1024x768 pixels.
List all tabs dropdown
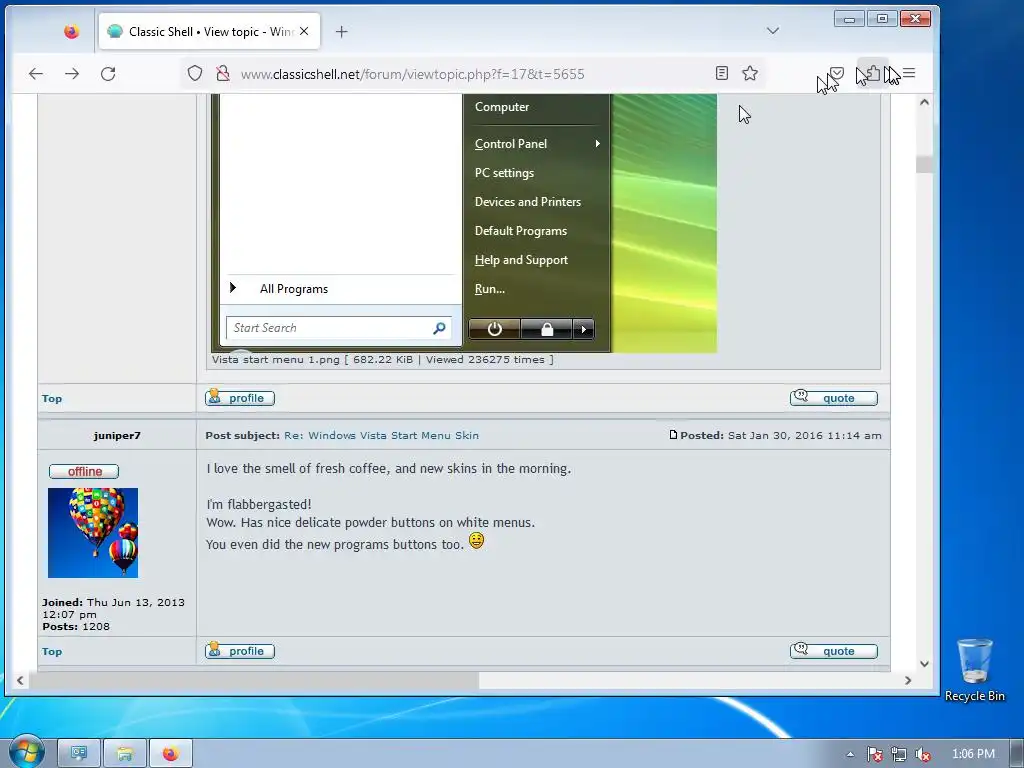click(x=773, y=31)
